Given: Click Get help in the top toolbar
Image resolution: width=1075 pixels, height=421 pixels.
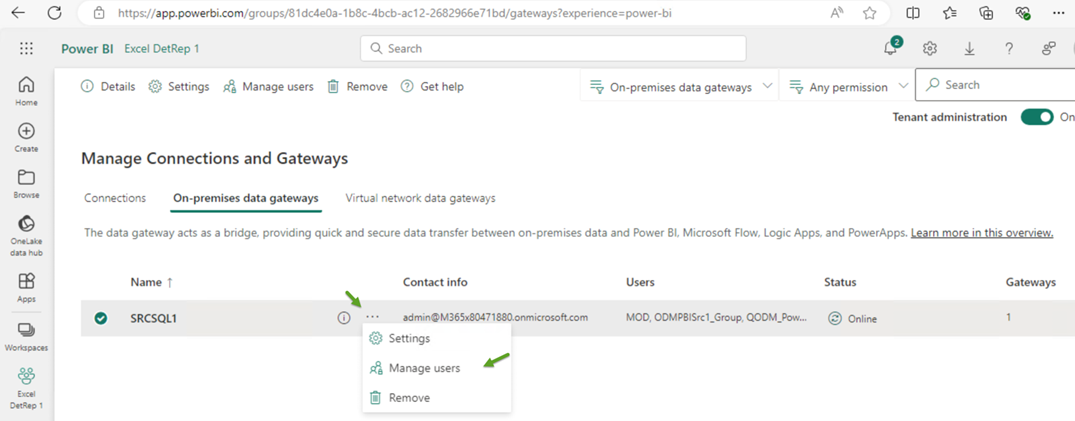Looking at the screenshot, I should coord(432,86).
